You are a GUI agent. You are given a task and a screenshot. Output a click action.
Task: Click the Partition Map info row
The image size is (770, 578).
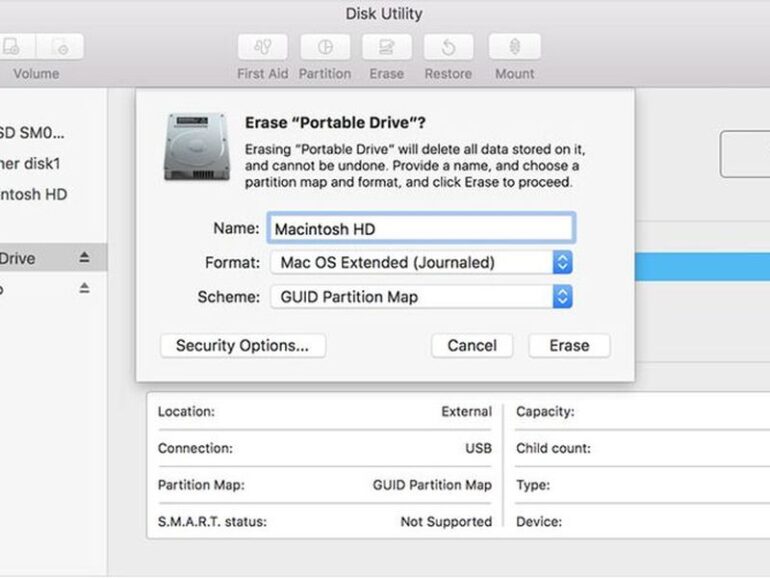pyautogui.click(x=324, y=485)
